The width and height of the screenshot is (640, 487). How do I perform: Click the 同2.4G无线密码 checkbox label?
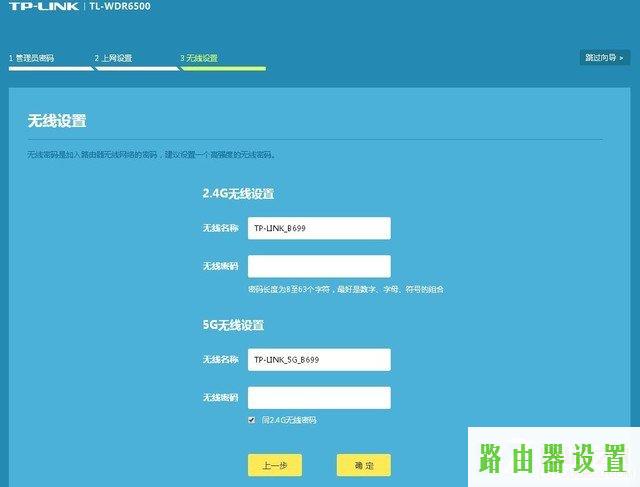tap(289, 420)
